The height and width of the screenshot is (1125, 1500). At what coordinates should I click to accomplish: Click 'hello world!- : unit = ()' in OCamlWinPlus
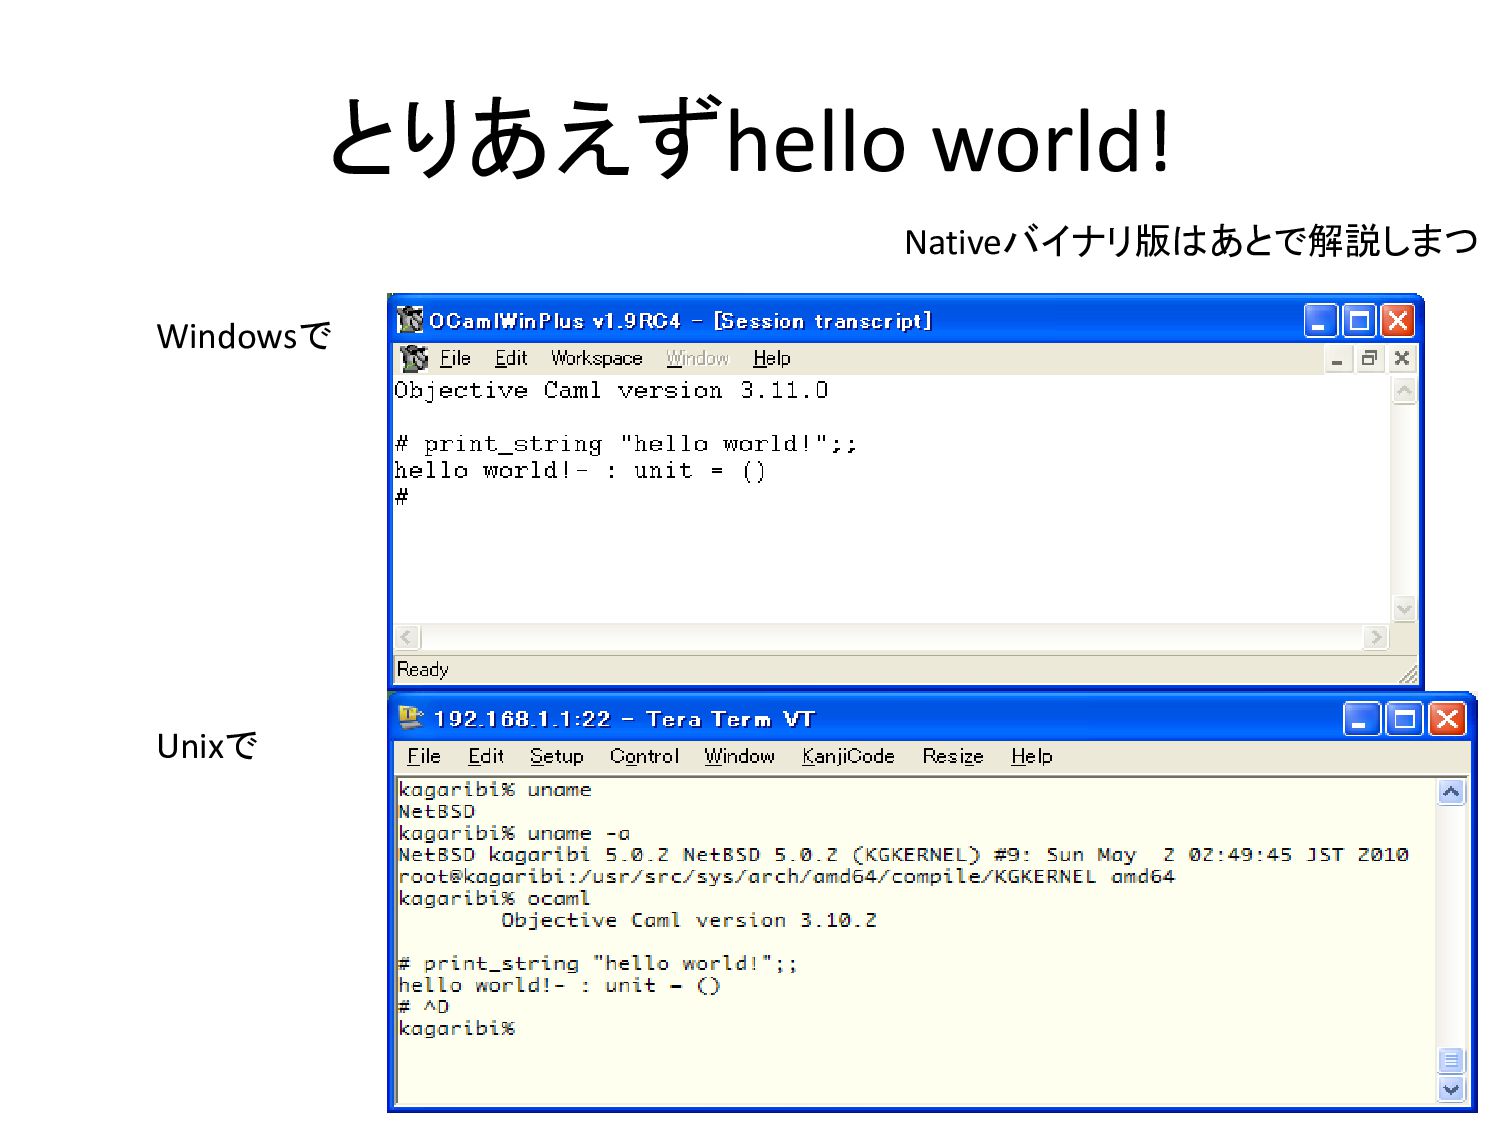click(580, 471)
